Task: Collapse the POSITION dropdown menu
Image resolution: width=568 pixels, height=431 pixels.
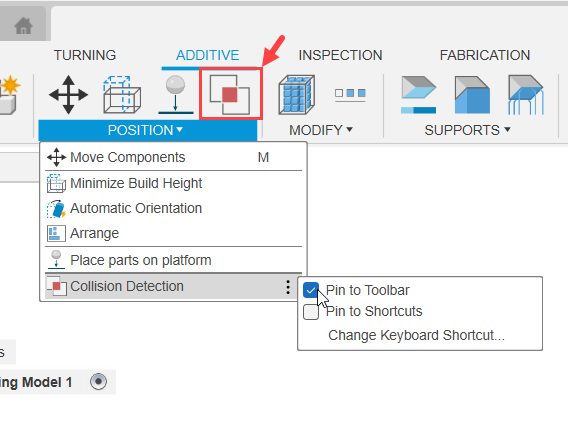Action: point(145,130)
